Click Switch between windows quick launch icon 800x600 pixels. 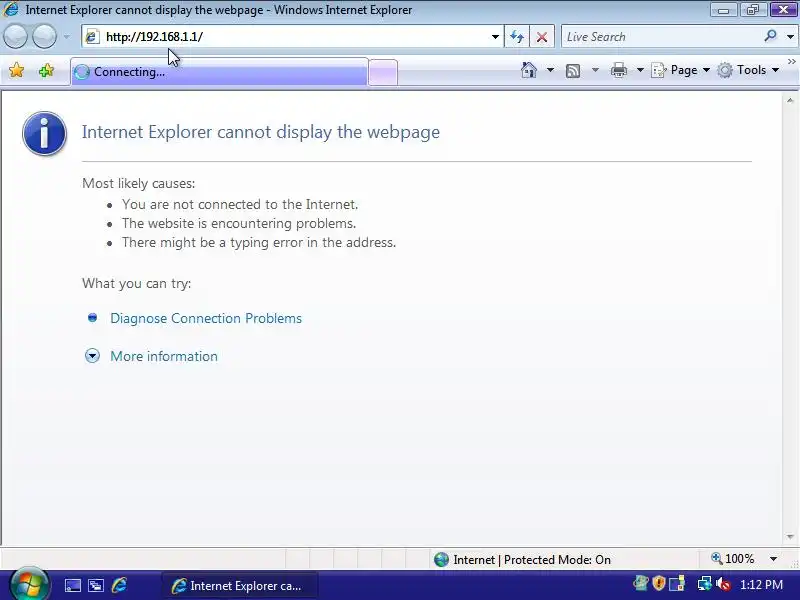96,585
